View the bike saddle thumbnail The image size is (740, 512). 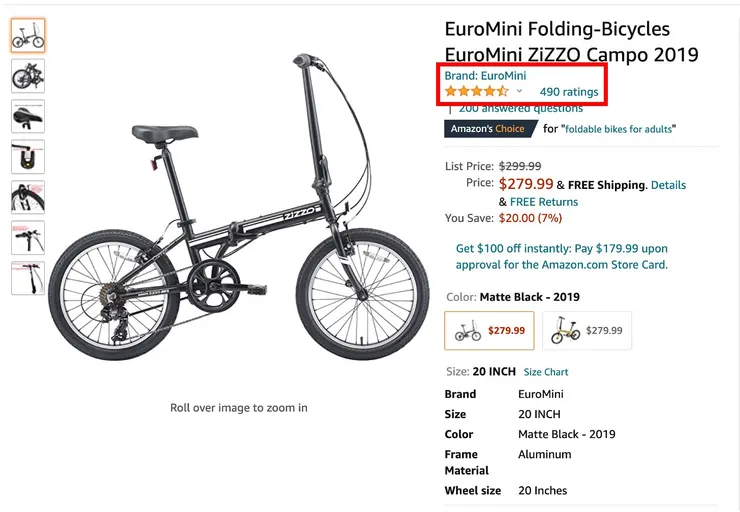click(28, 116)
